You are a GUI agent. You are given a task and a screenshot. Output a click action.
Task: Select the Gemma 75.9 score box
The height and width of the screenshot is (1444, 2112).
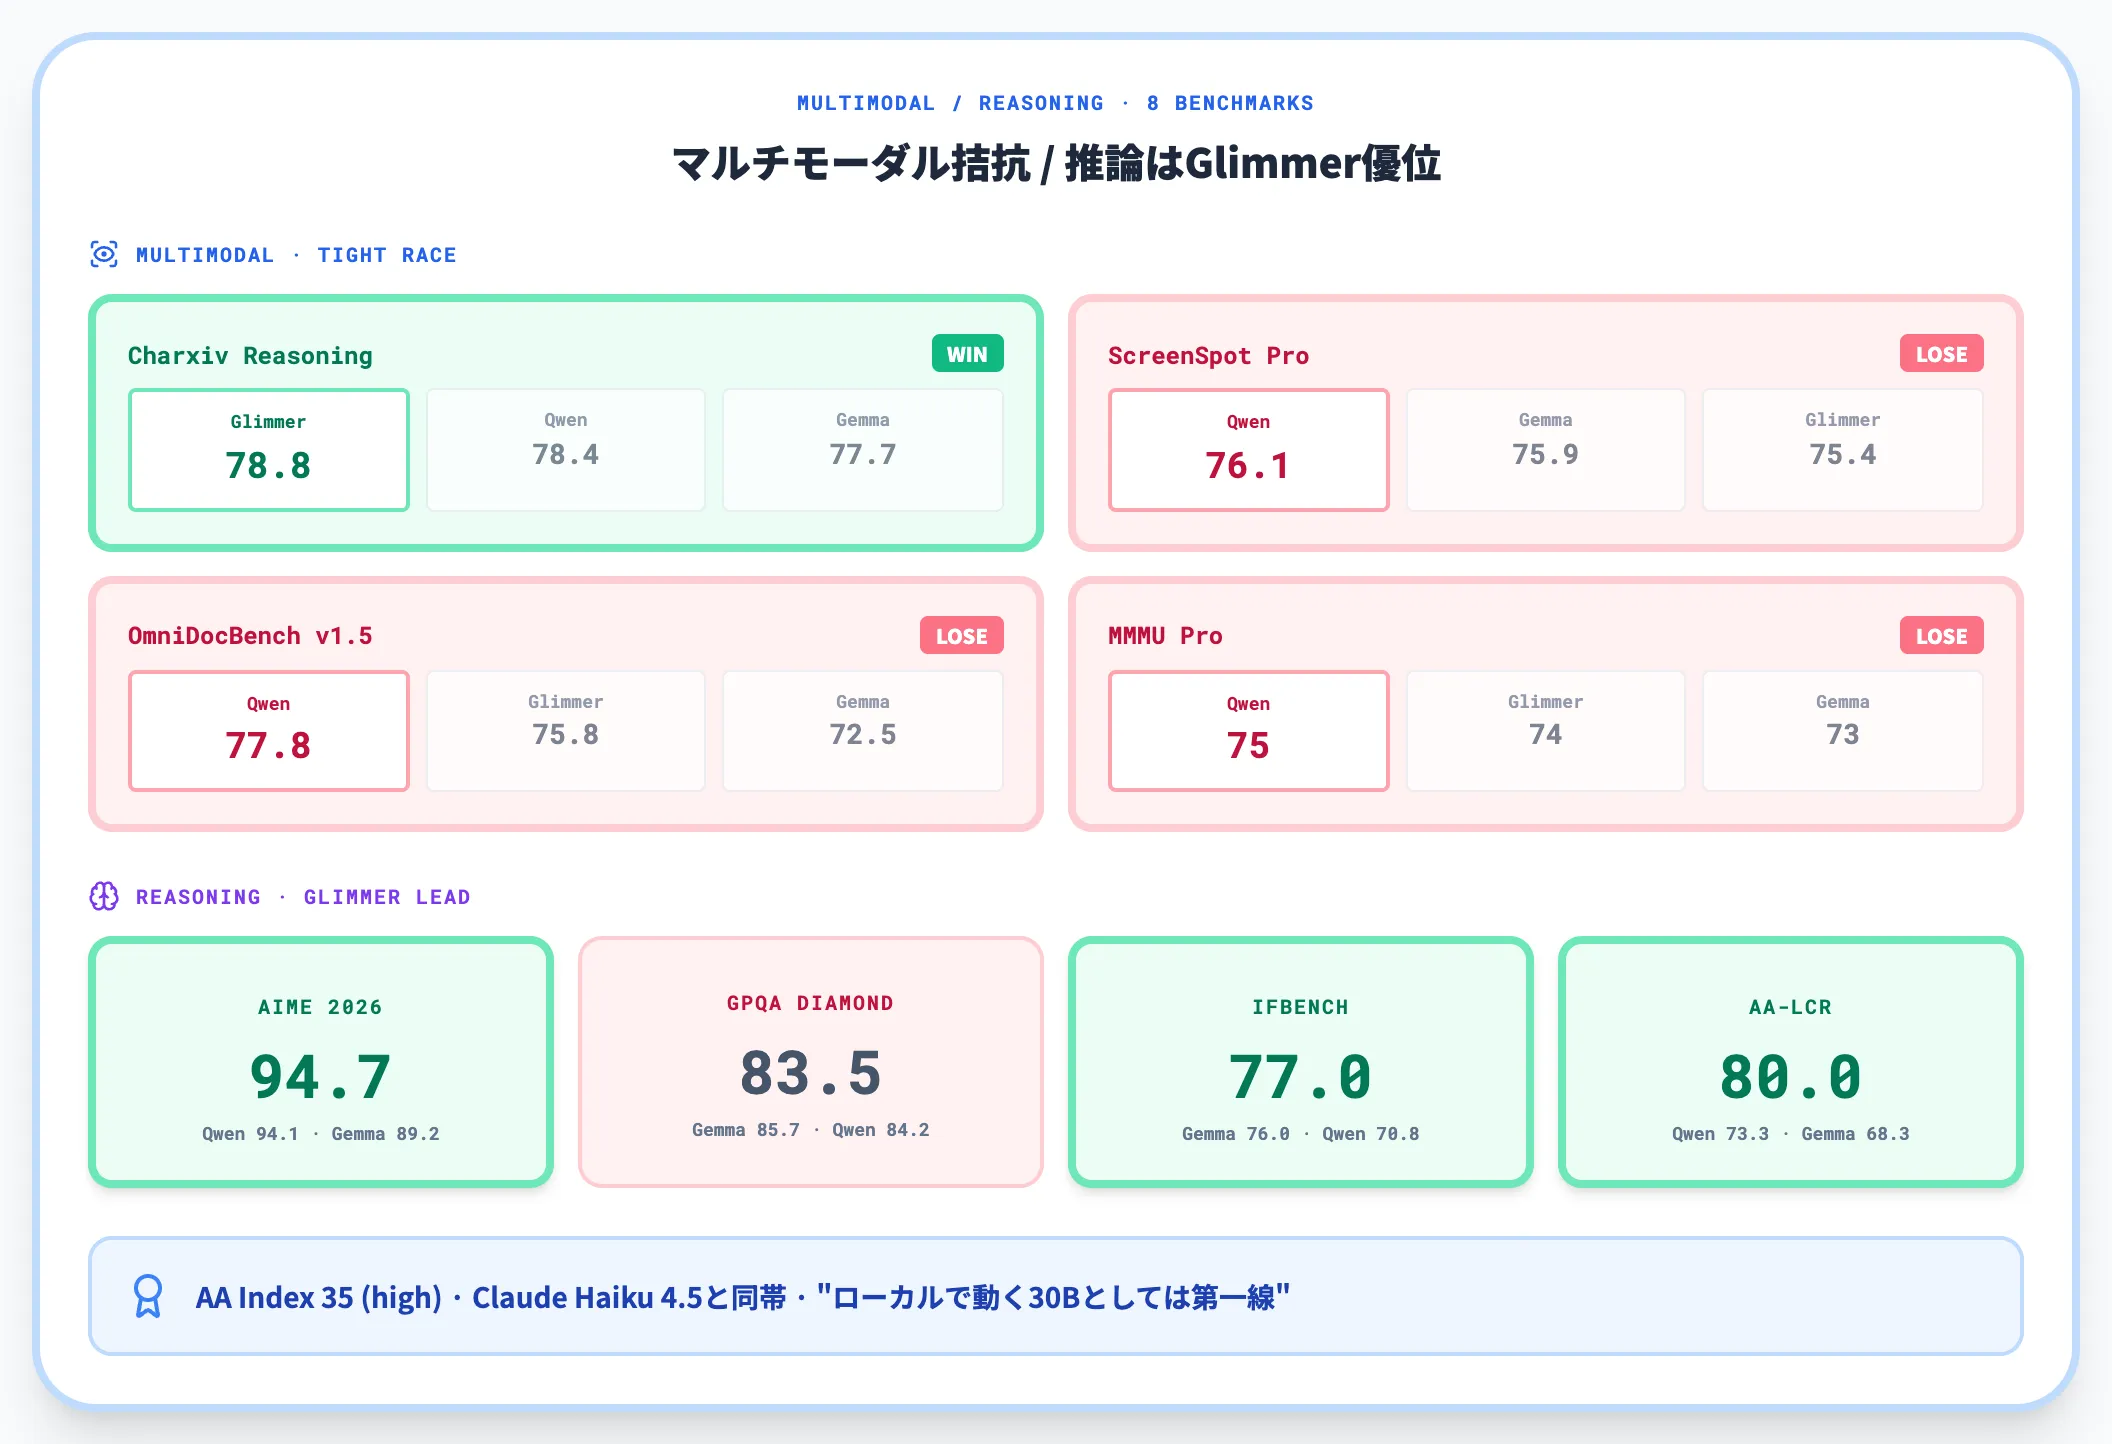1546,450
